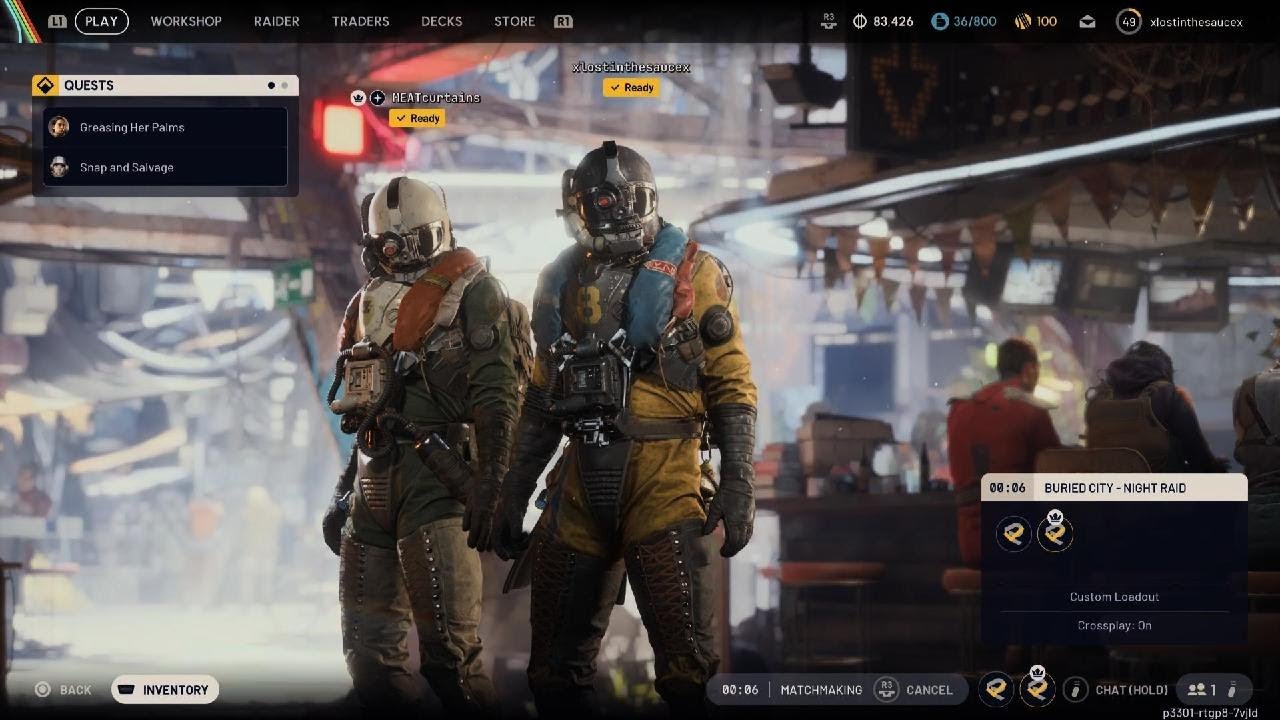The image size is (1280, 720).
Task: Click the Ready badge under xlostinthesaucex
Action: click(631, 88)
